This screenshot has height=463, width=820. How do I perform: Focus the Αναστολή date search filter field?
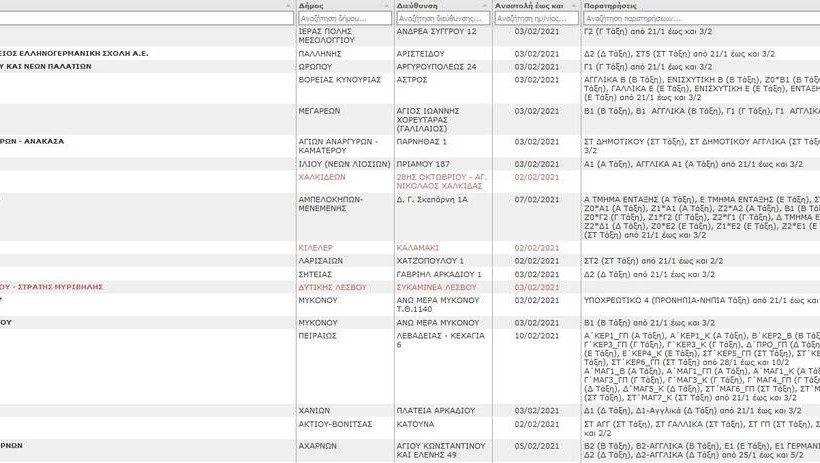point(537,18)
